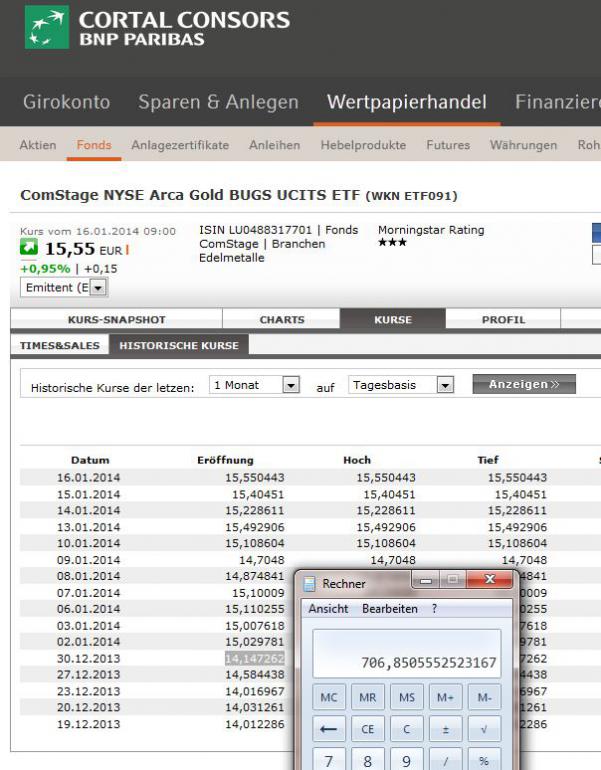The width and height of the screenshot is (601, 770).
Task: Click the Rechner calculator title icon
Action: point(309,584)
